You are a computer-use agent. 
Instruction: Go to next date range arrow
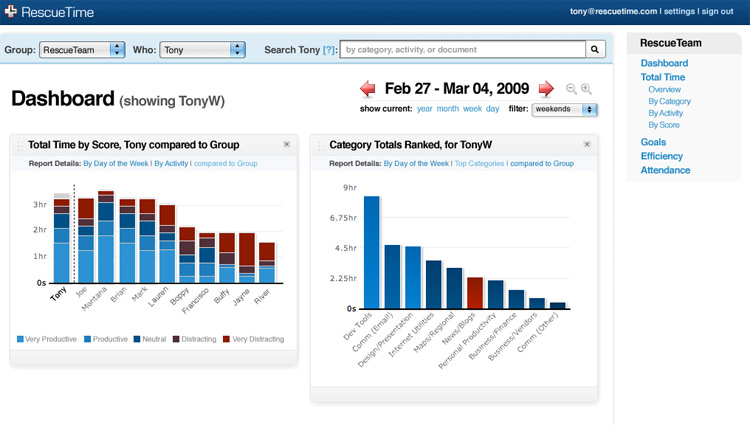(546, 88)
